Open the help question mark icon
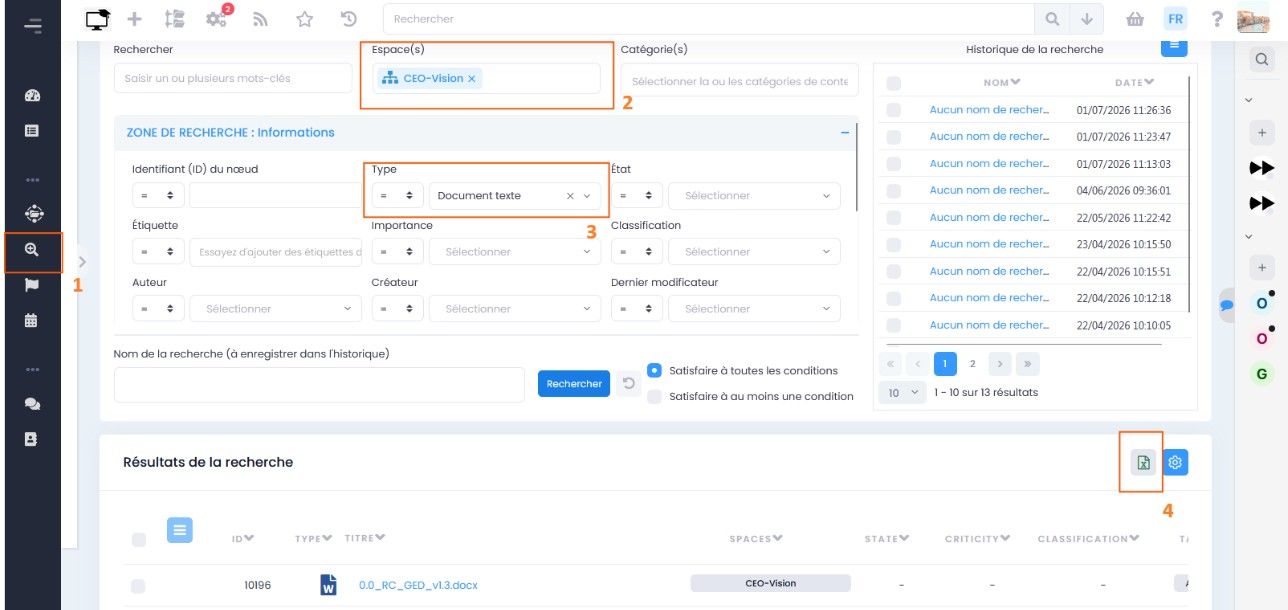 point(1217,19)
